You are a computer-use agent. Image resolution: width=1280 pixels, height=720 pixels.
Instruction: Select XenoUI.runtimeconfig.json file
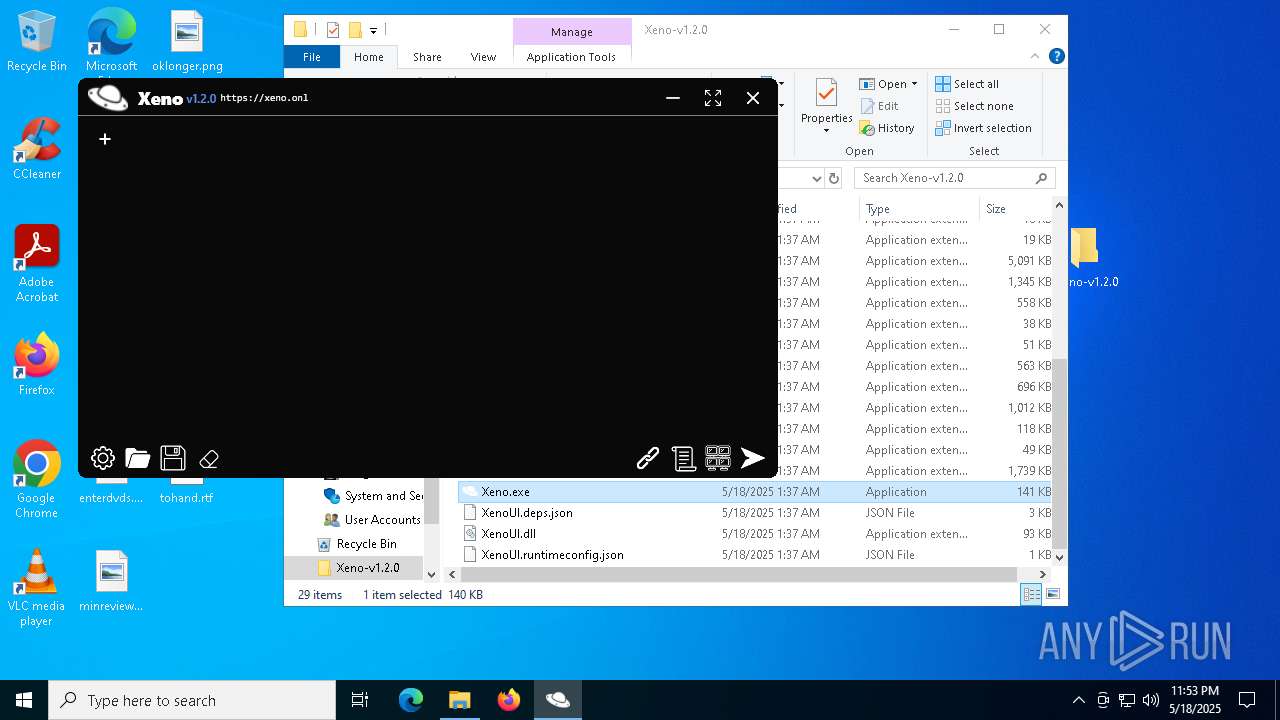[x=756, y=555]
